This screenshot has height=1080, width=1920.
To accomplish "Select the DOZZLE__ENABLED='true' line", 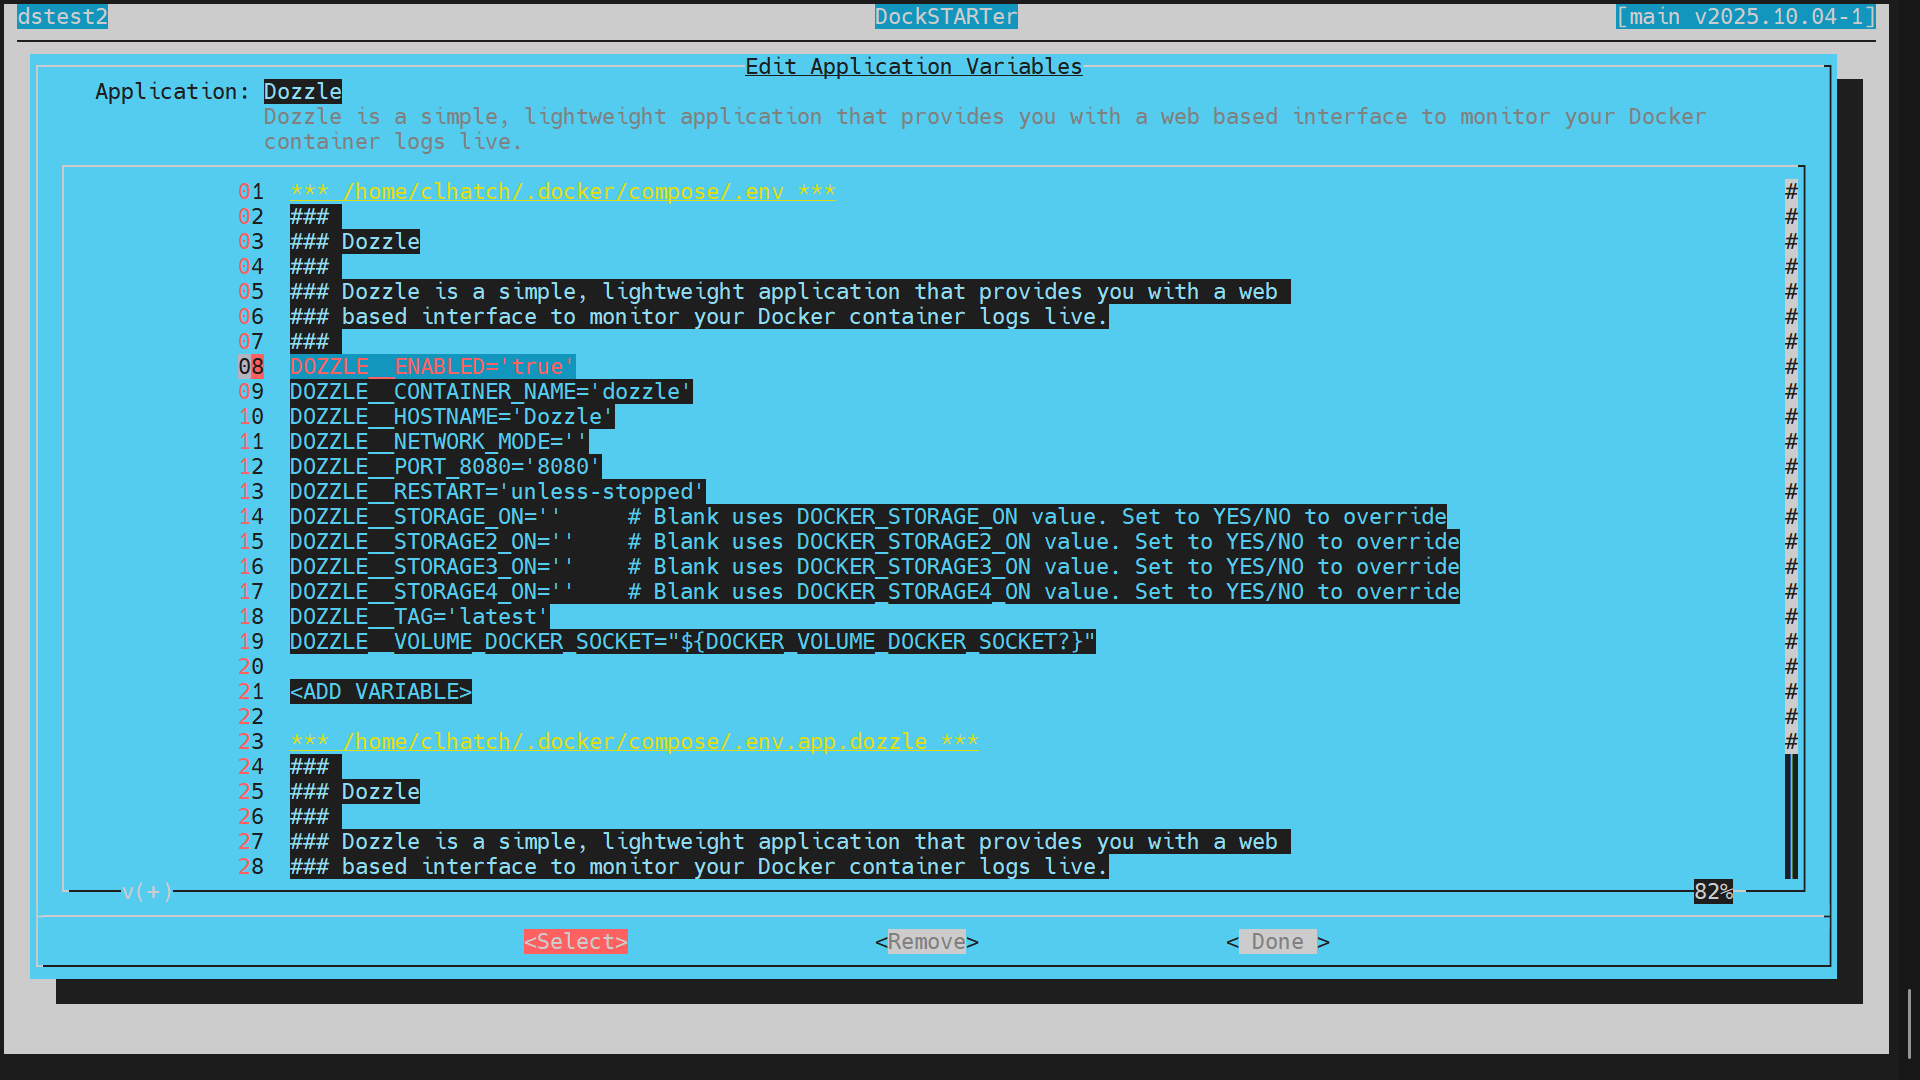I will point(432,367).
